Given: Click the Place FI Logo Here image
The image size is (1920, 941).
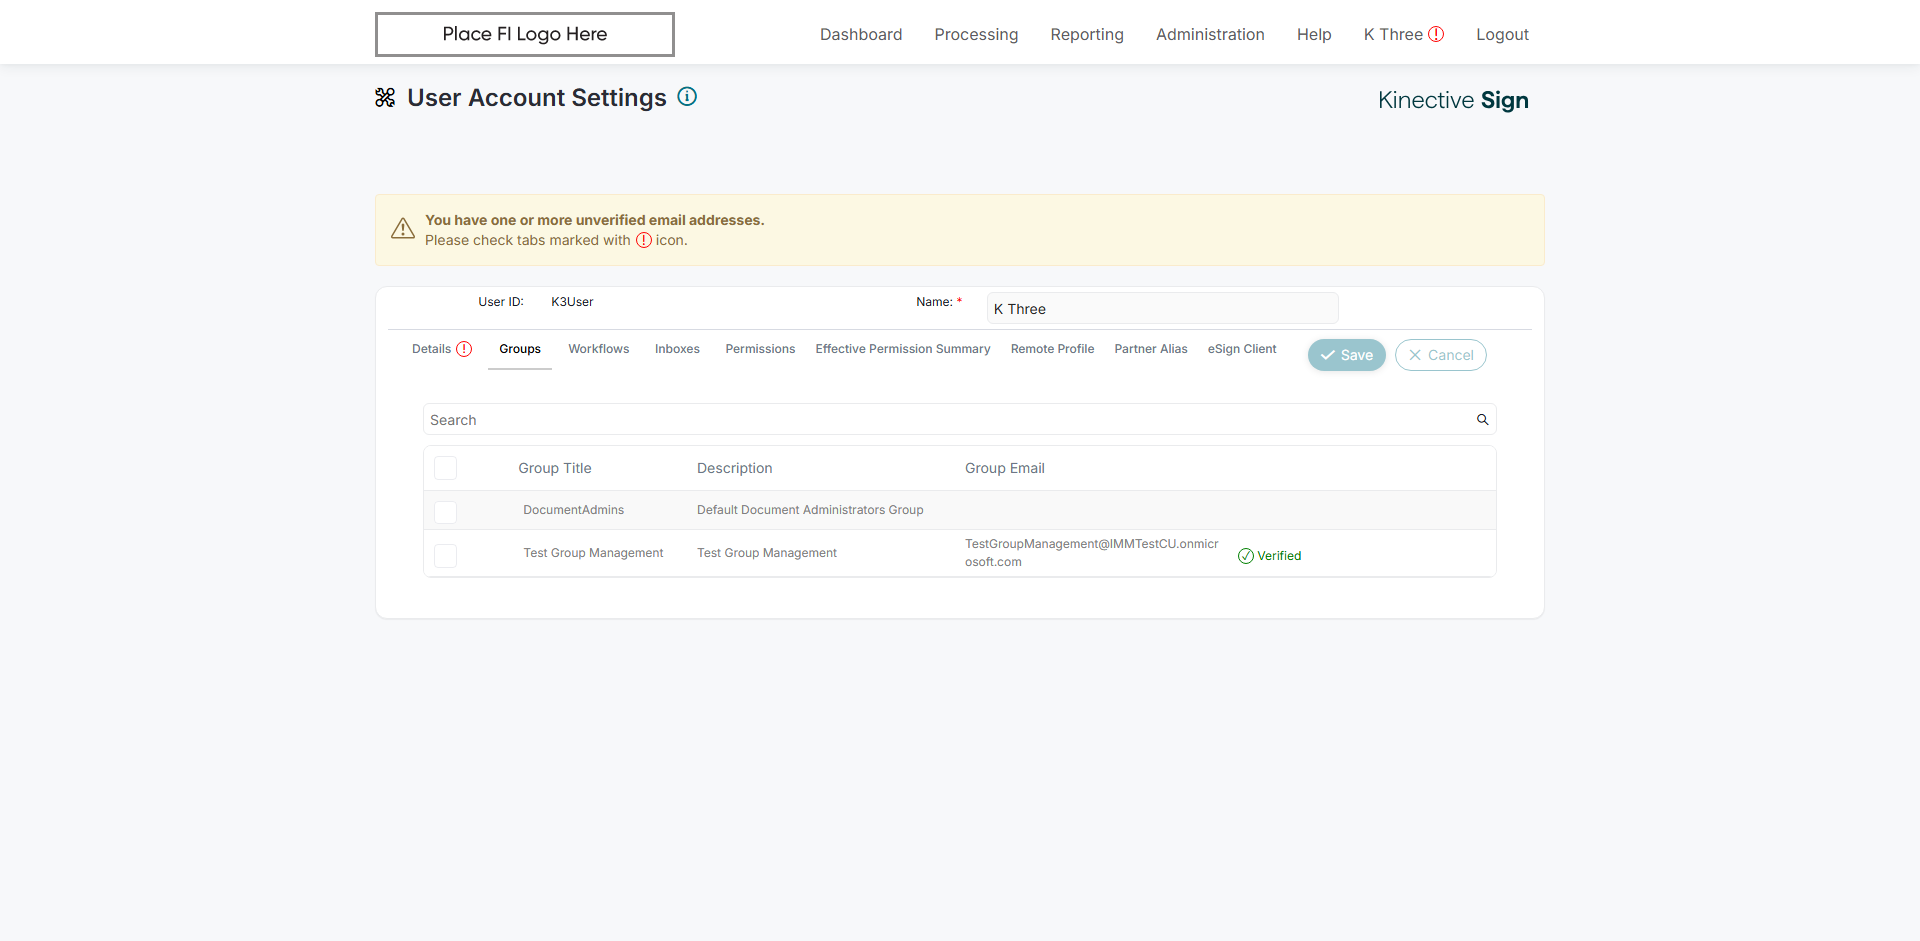Looking at the screenshot, I should pyautogui.click(x=524, y=34).
